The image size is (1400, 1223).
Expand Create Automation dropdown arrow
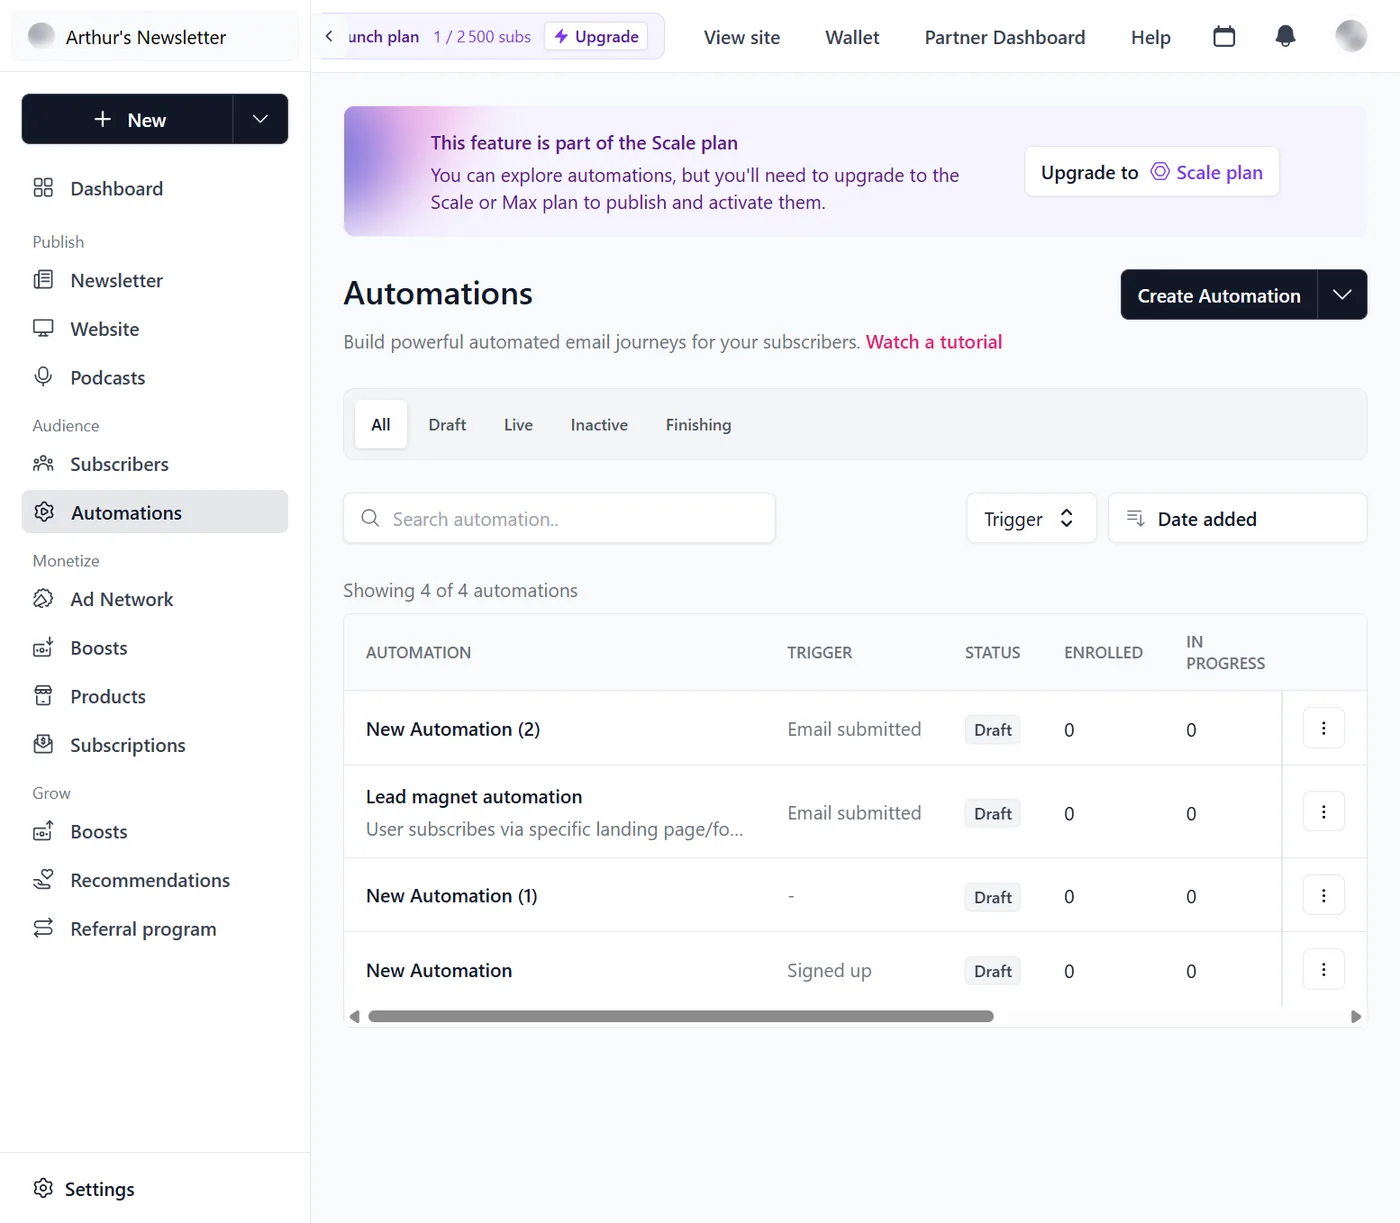[1342, 295]
